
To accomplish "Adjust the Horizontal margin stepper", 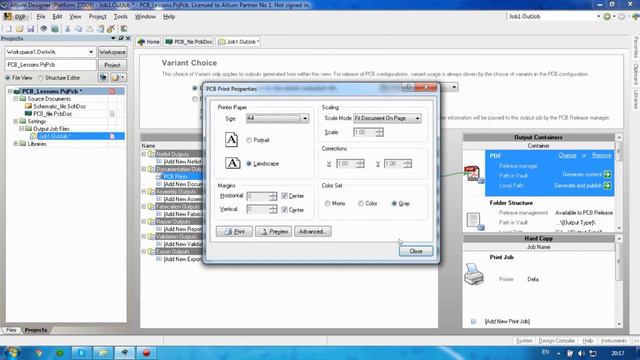I will click(273, 196).
